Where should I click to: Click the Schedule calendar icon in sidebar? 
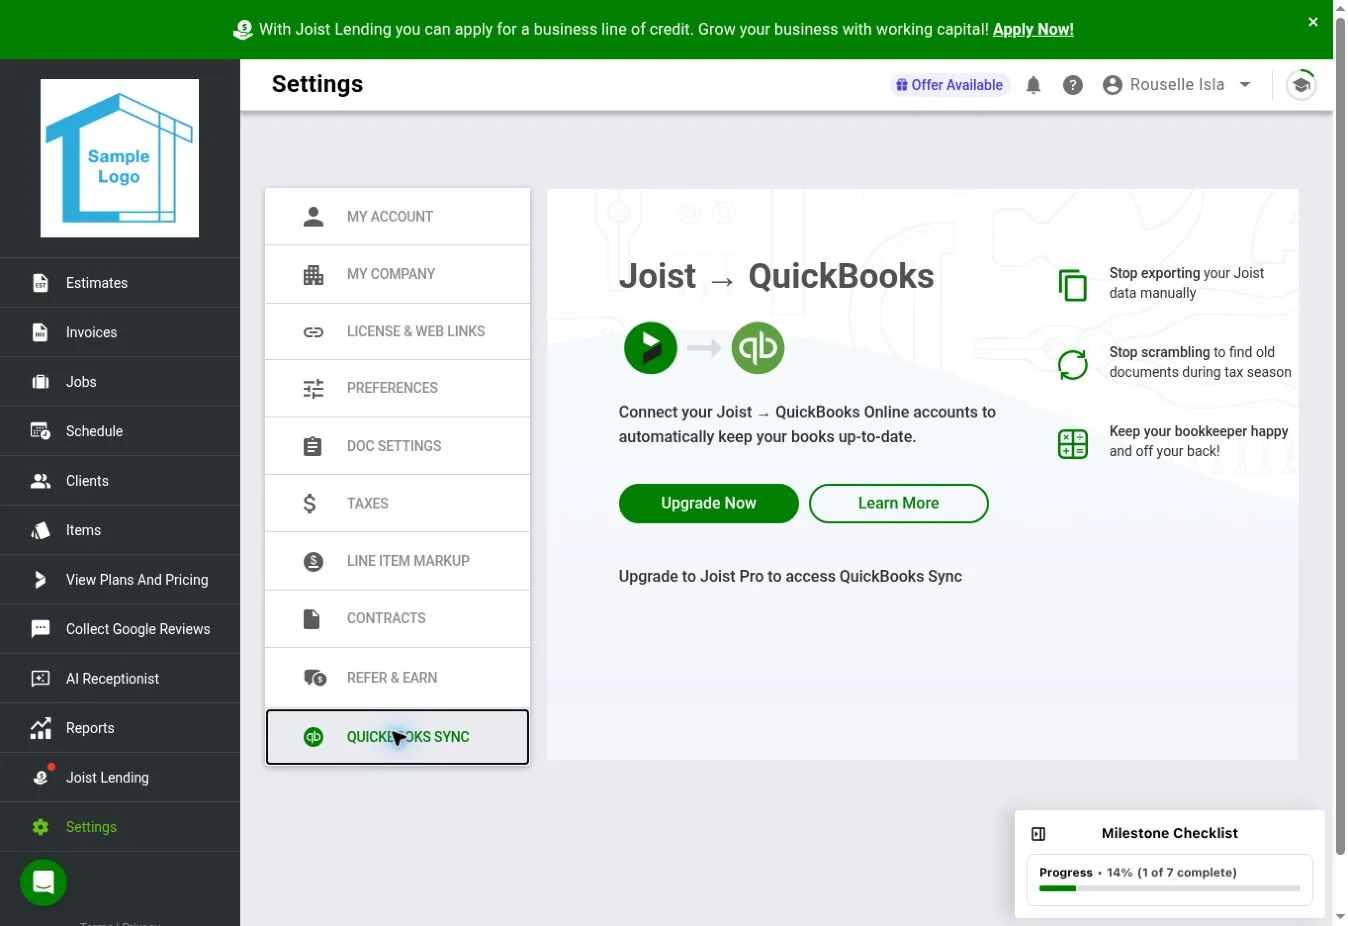coord(40,431)
